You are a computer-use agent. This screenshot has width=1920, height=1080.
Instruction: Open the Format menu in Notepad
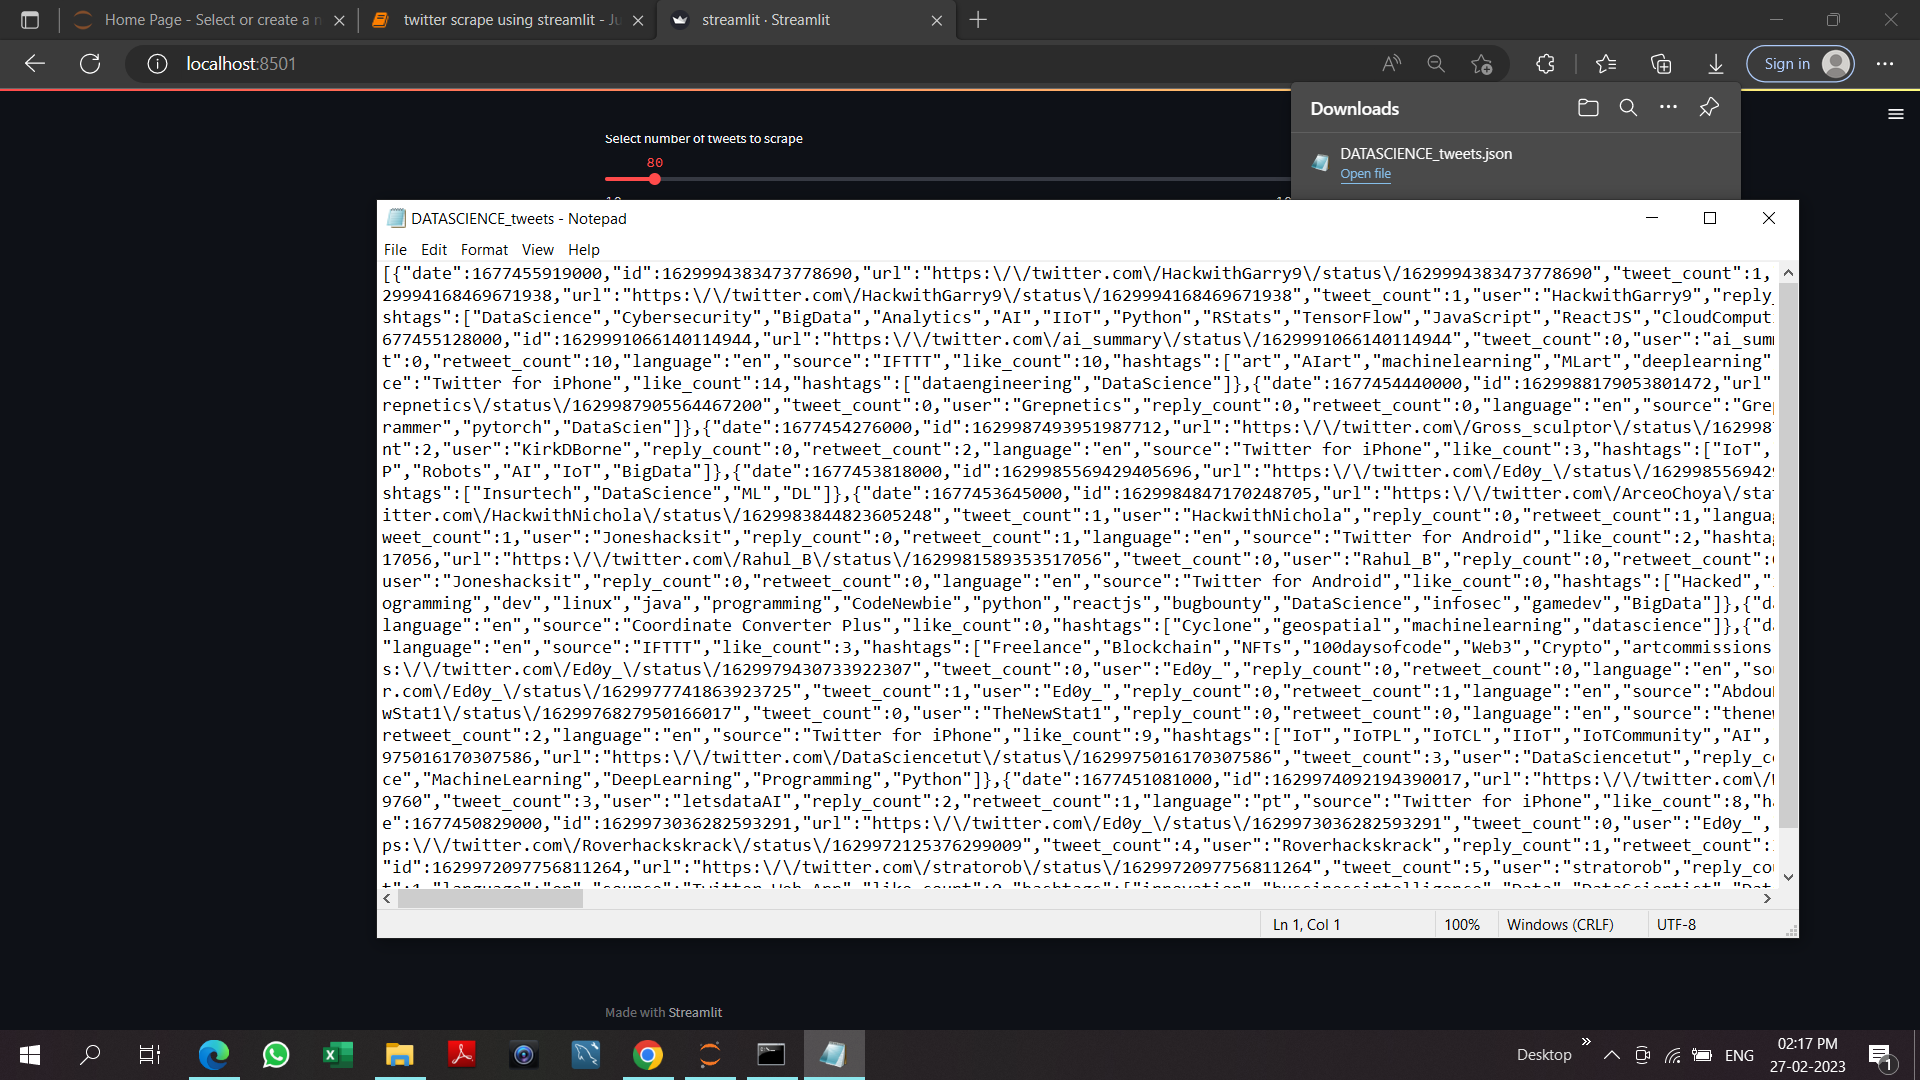click(x=484, y=249)
